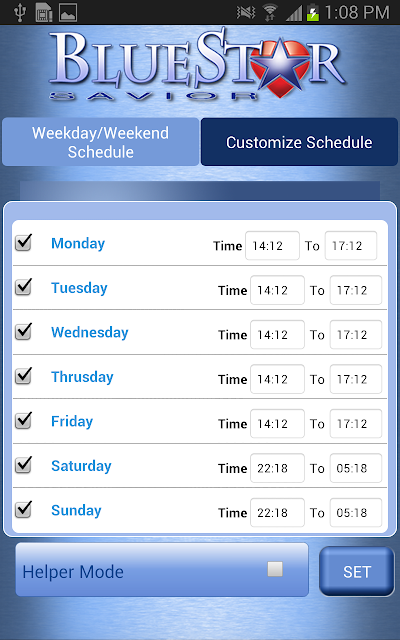The width and height of the screenshot is (400, 640).
Task: Enable the Helper Mode checkbox
Action: (275, 569)
